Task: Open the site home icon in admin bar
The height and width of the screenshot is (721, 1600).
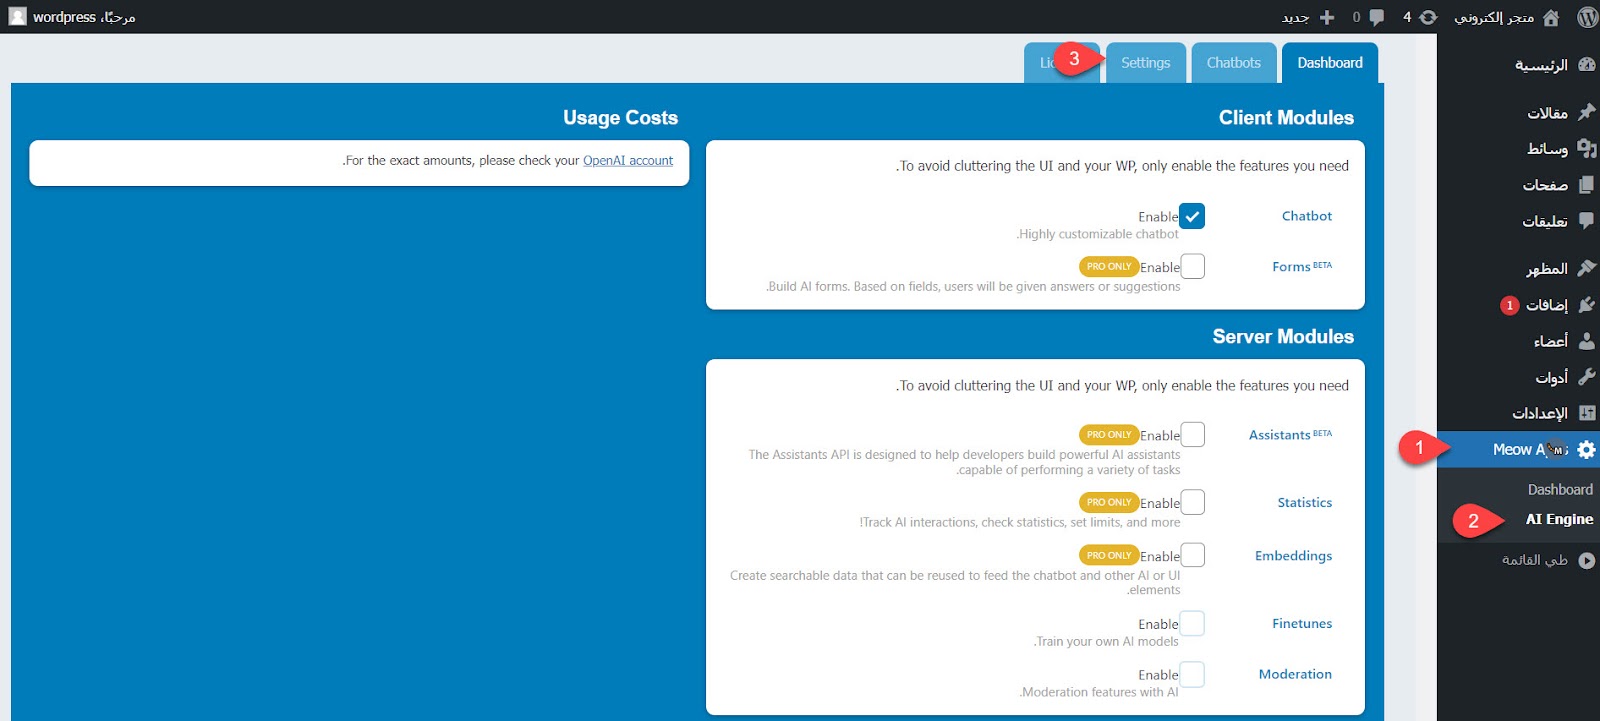Action: click(x=1551, y=17)
